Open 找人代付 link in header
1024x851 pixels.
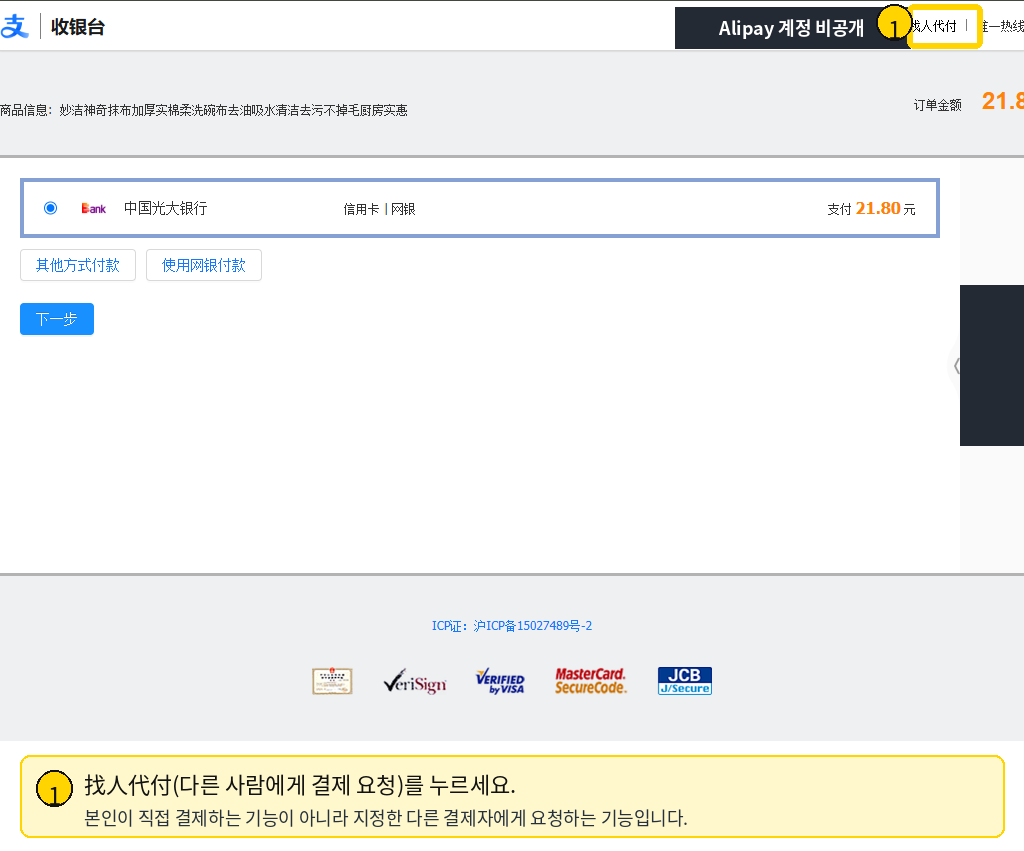click(934, 26)
